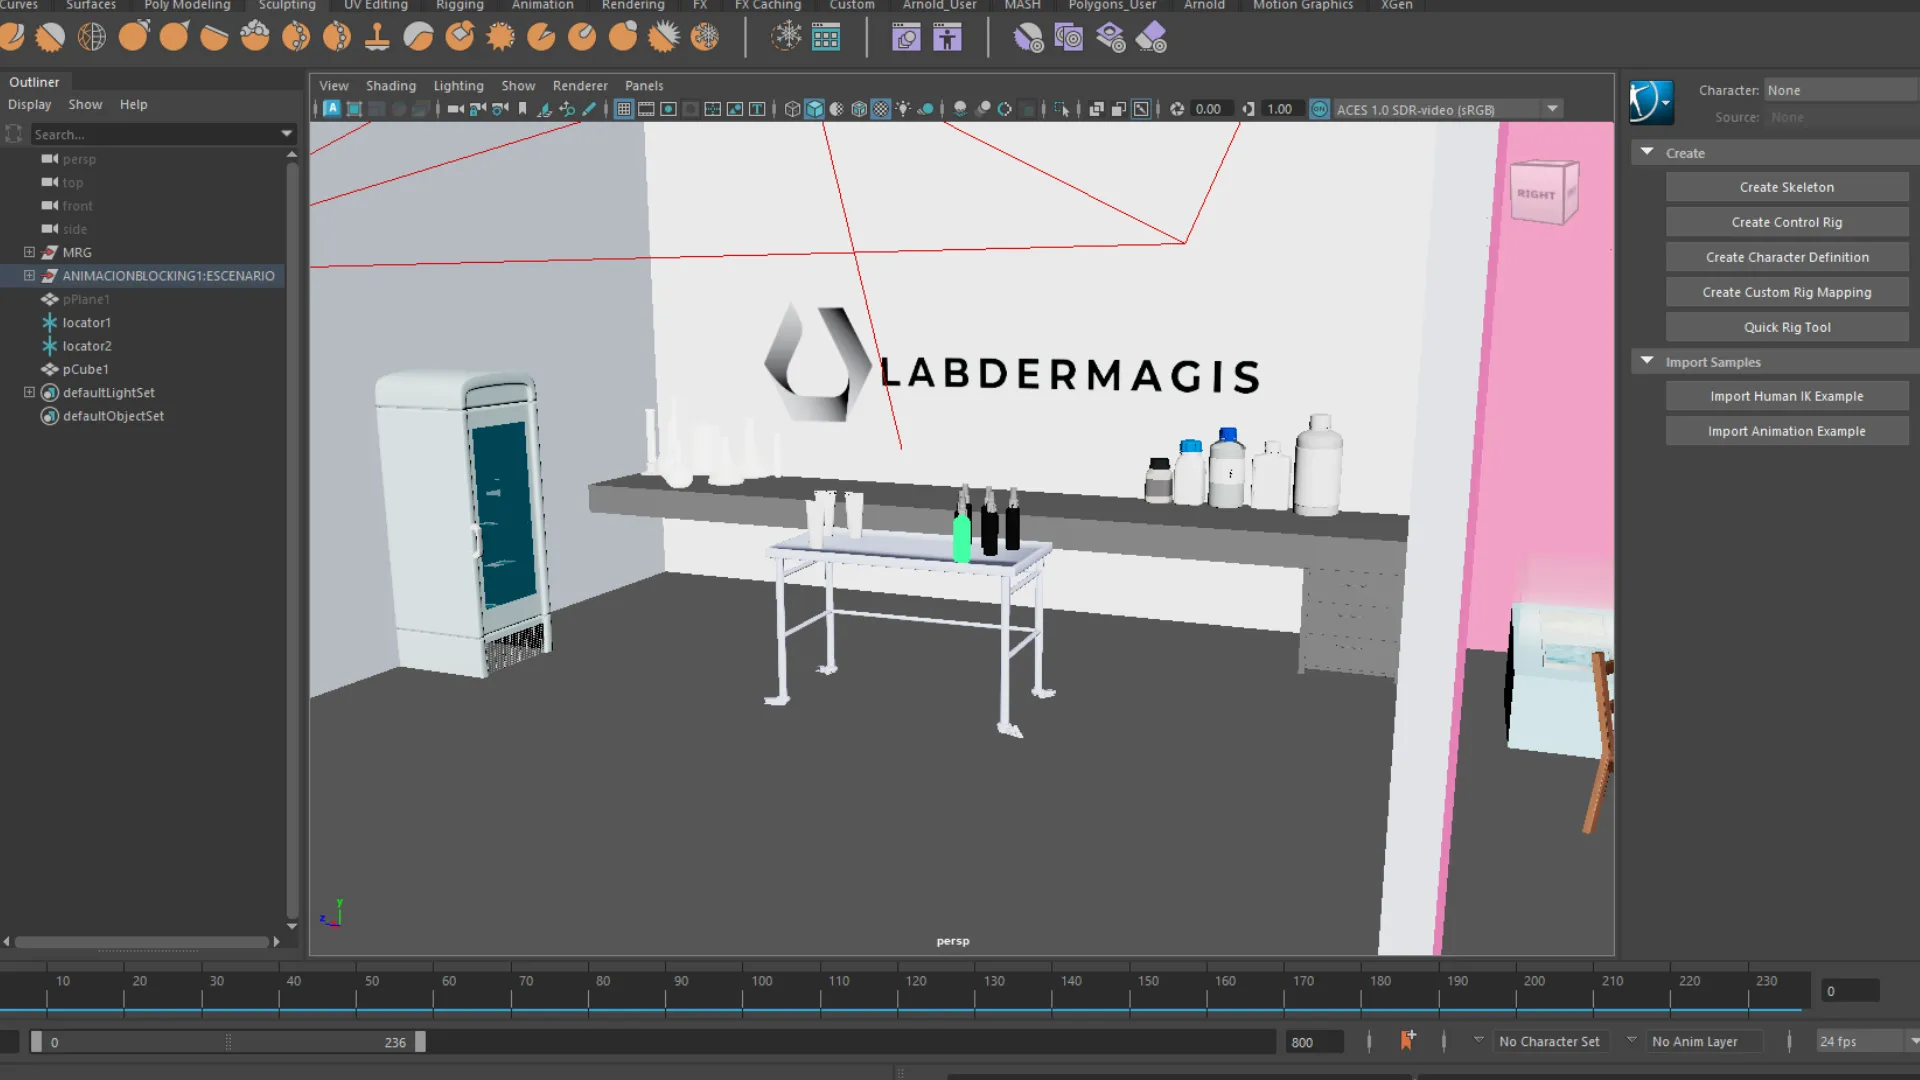Toggle X-Ray Joints display
1920x1080 pixels.
tap(1141, 109)
